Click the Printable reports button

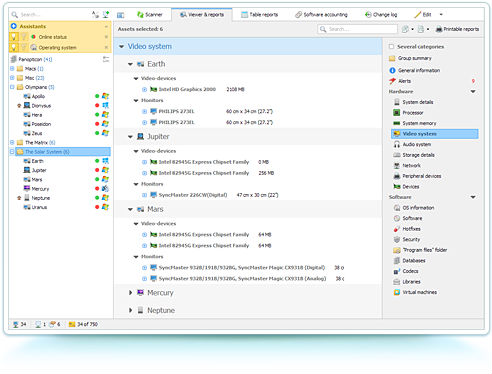(x=457, y=29)
